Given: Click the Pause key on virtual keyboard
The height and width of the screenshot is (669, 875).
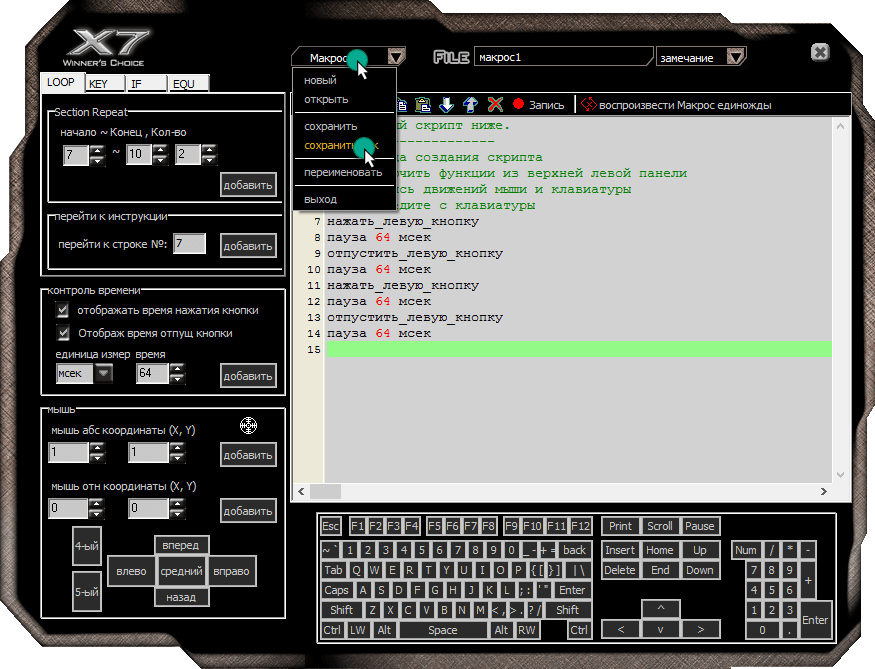Looking at the screenshot, I should (700, 526).
